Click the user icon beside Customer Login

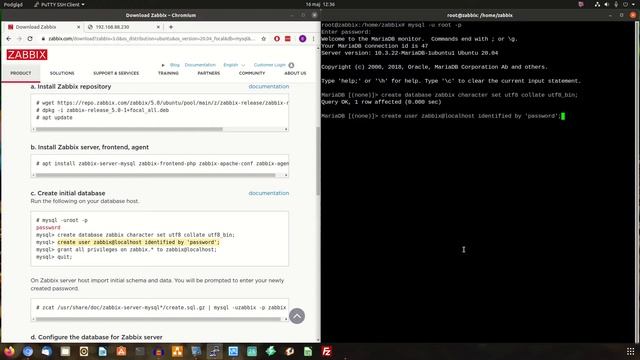[x=291, y=65]
